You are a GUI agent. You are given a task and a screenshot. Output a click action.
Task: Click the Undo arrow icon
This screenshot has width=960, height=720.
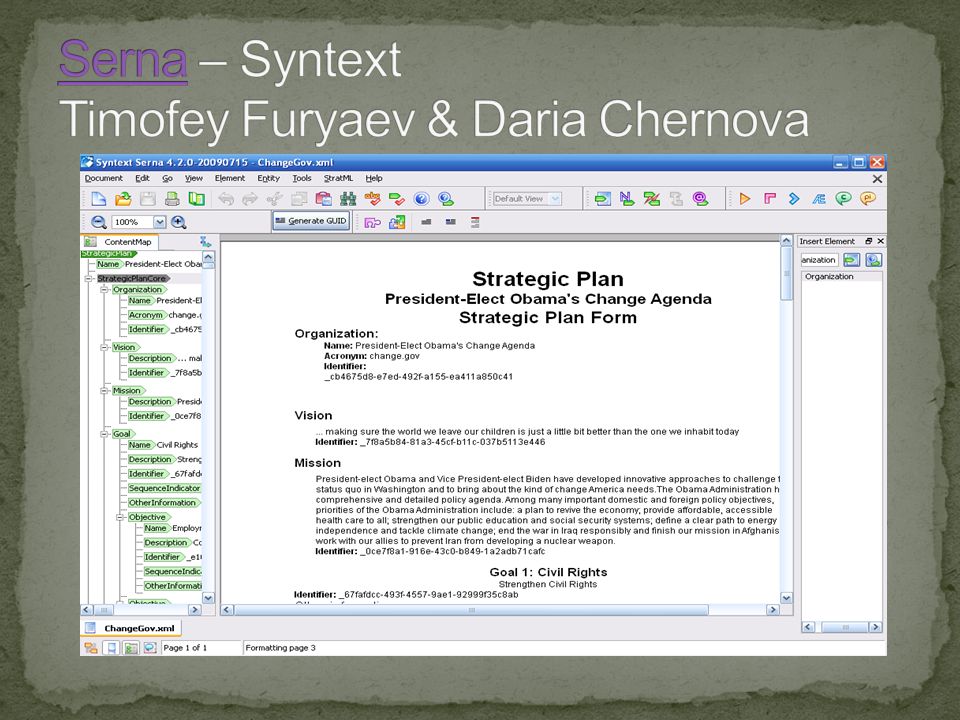click(226, 199)
